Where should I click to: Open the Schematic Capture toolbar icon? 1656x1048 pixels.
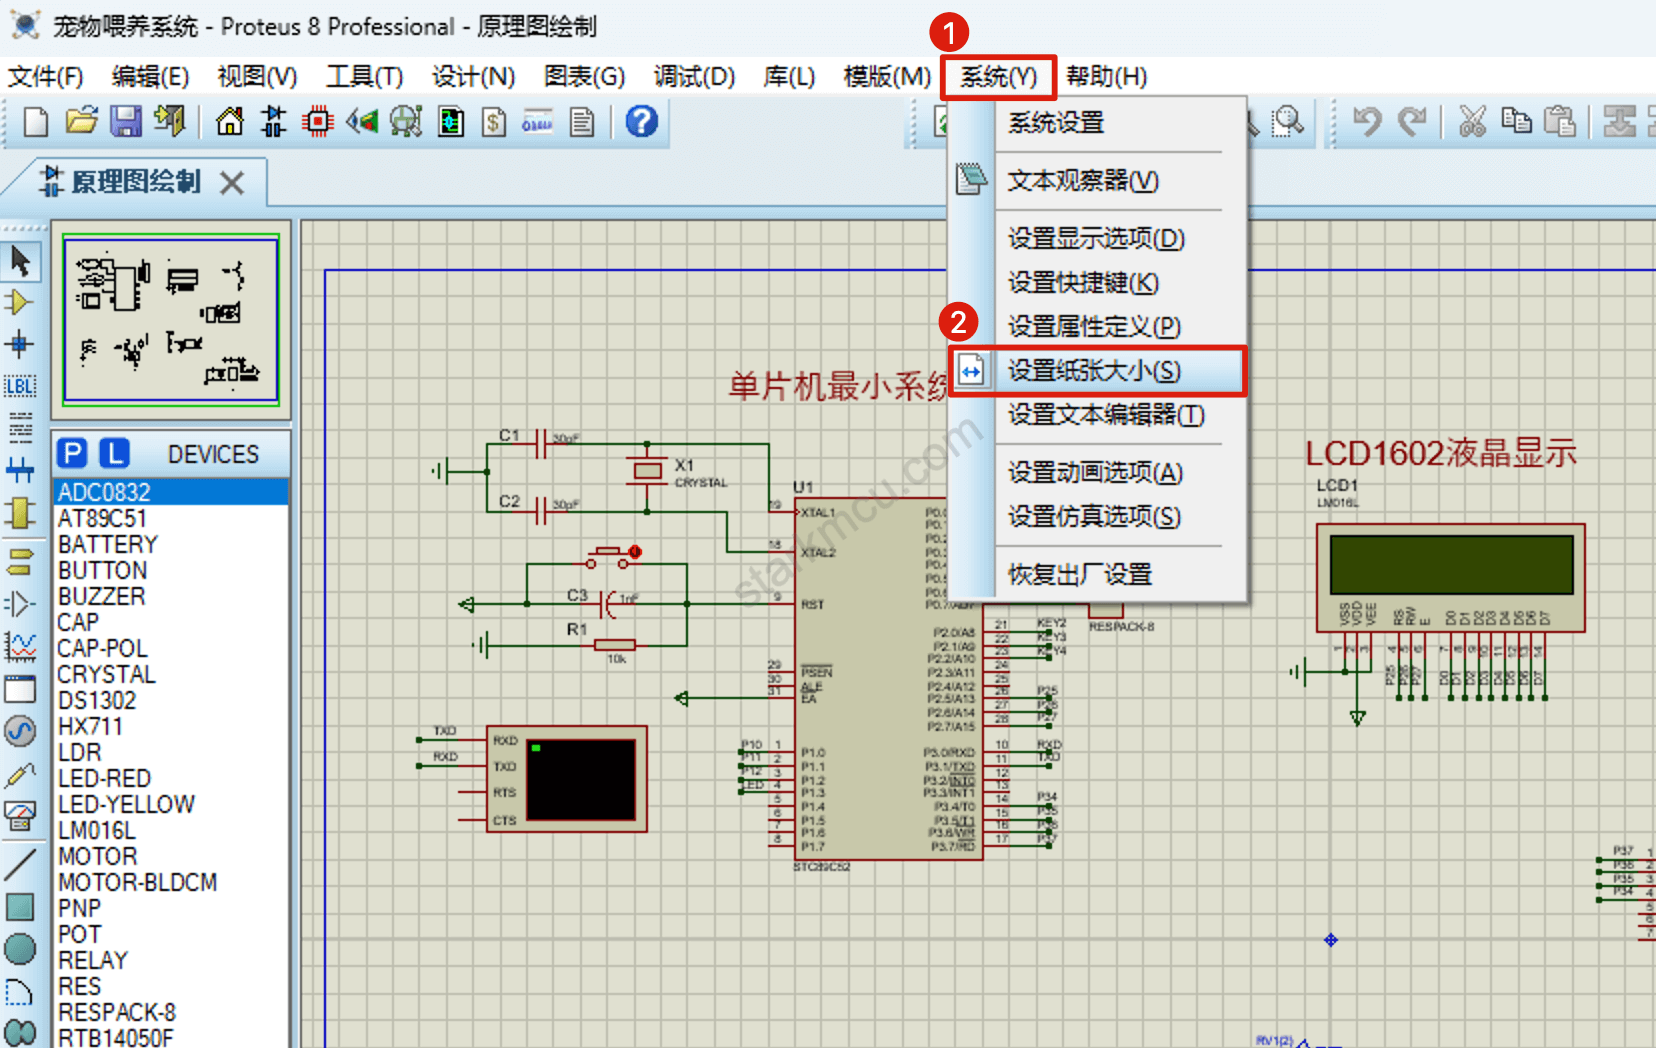273,122
